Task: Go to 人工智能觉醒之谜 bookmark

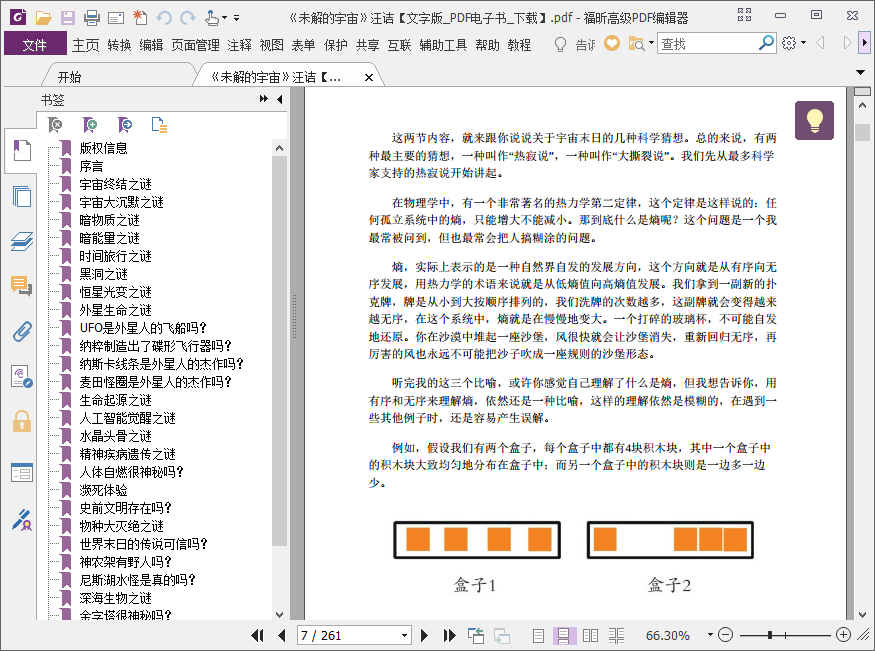Action: [x=127, y=418]
